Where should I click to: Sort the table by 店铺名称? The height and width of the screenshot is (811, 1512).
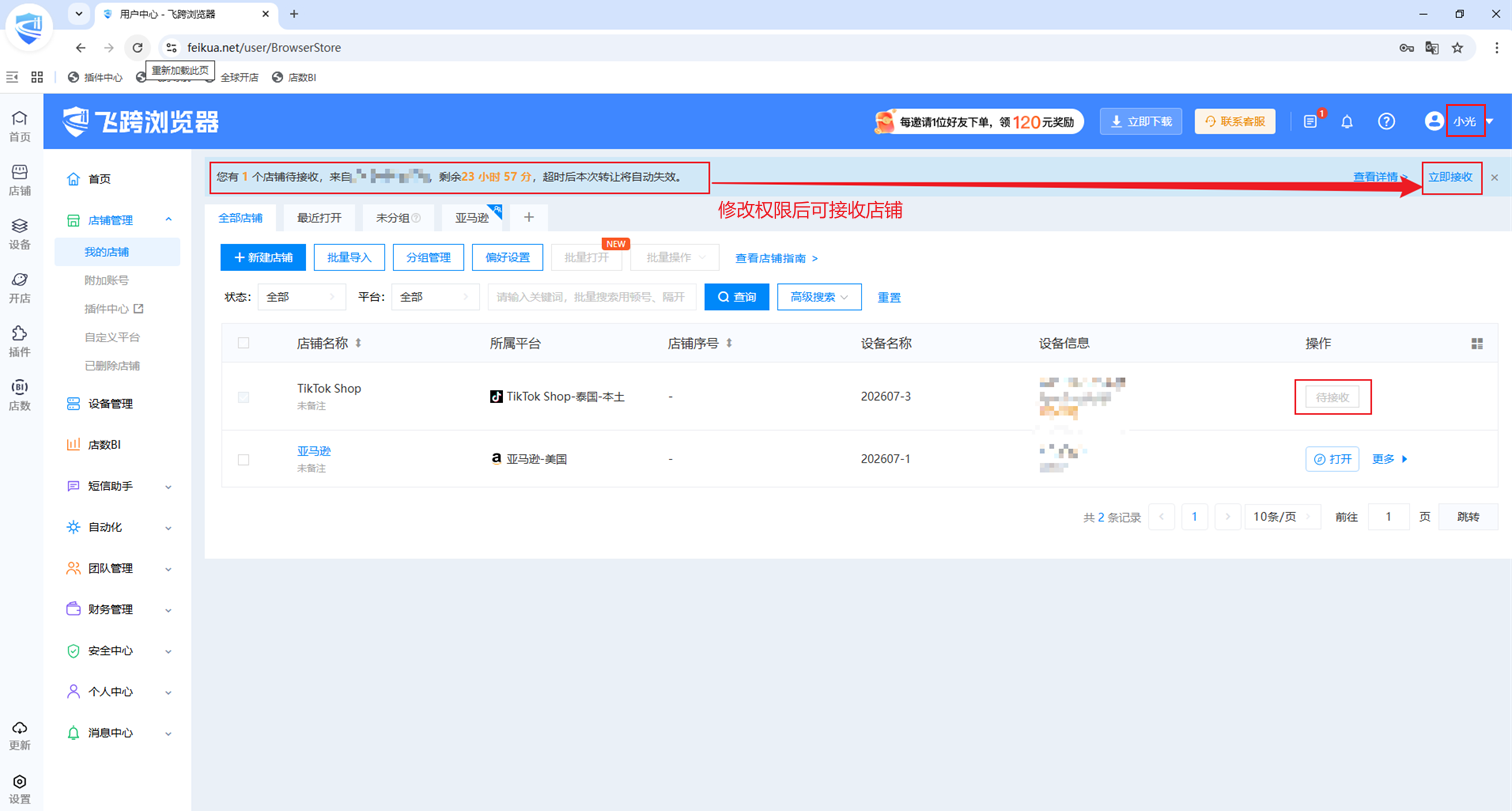pos(358,343)
